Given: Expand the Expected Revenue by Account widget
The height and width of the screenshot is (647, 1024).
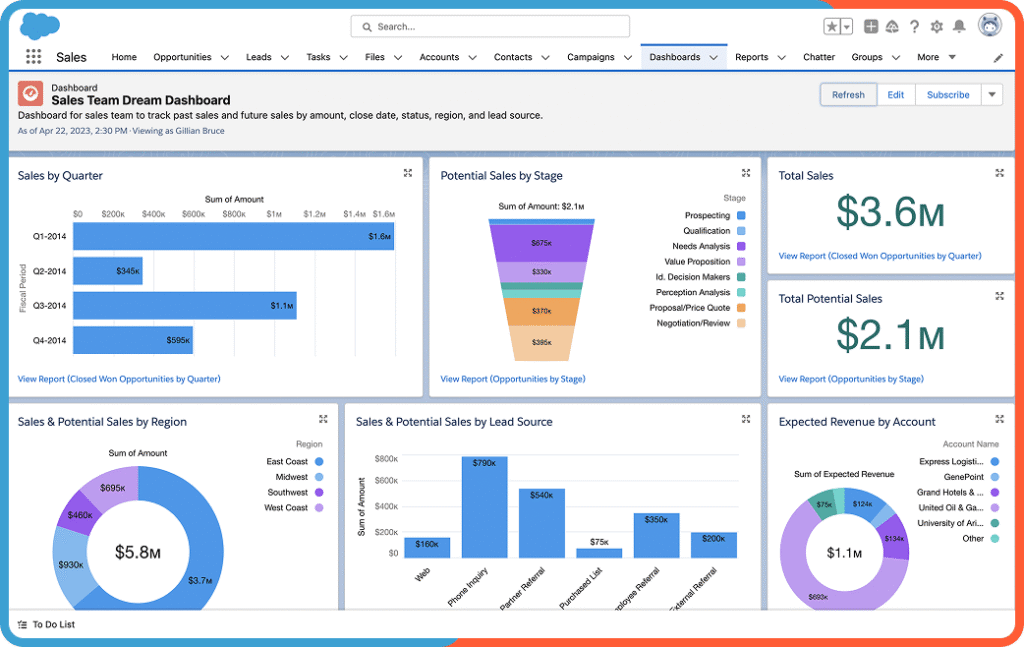Looking at the screenshot, I should coord(999,420).
